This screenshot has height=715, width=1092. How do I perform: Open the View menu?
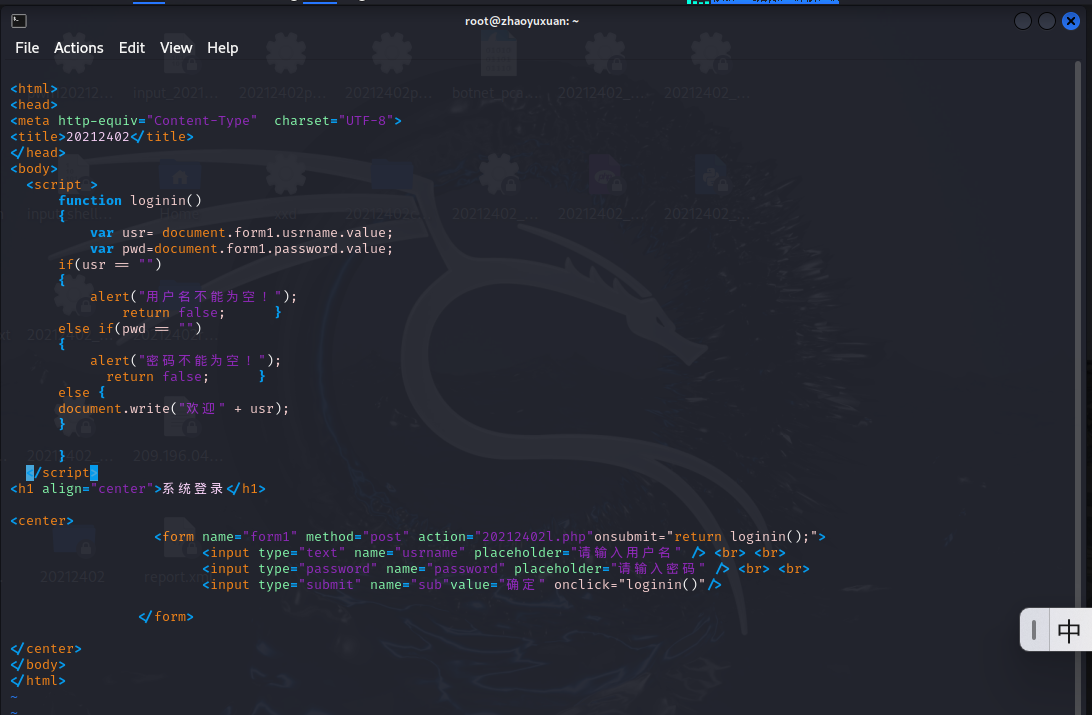pos(176,48)
